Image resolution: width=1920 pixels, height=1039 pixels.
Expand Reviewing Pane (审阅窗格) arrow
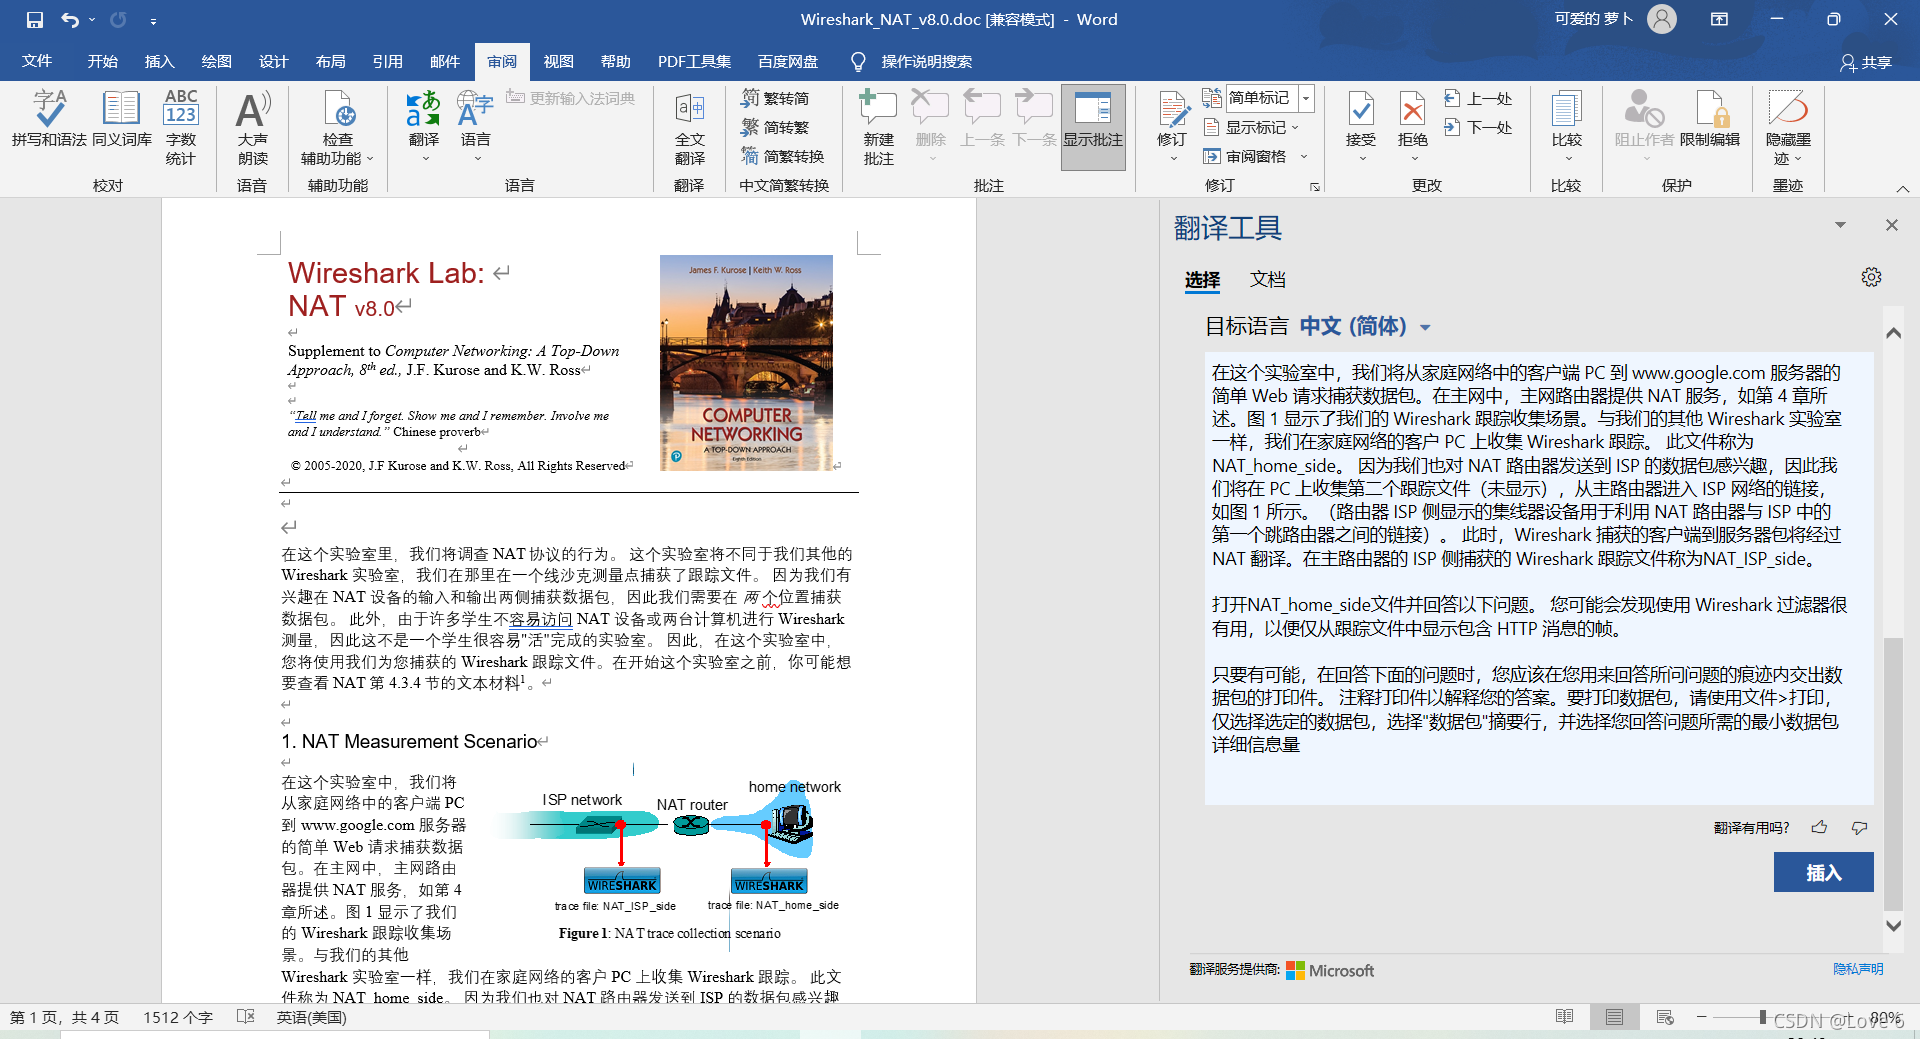(1304, 156)
